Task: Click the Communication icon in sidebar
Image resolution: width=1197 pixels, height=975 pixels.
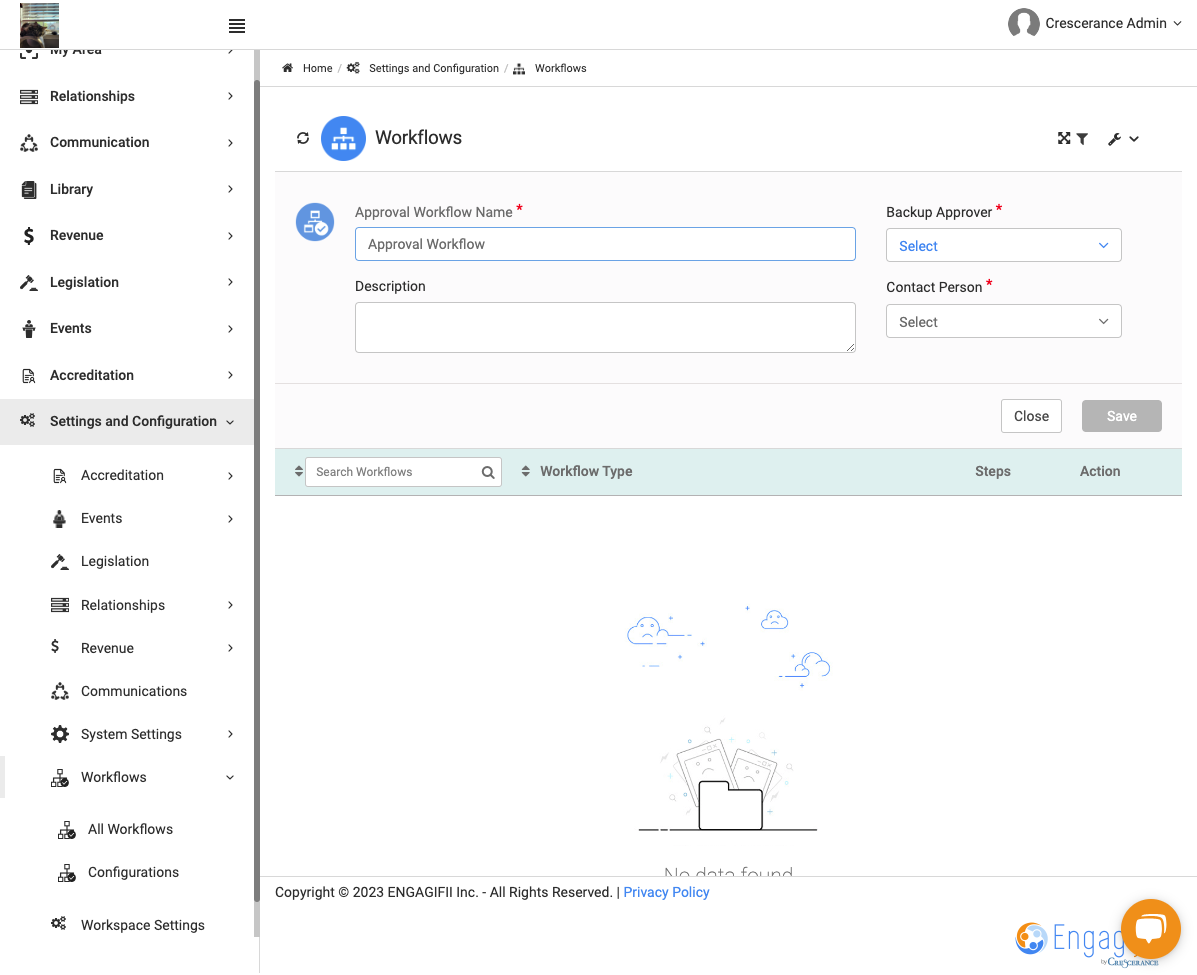Action: [x=29, y=143]
